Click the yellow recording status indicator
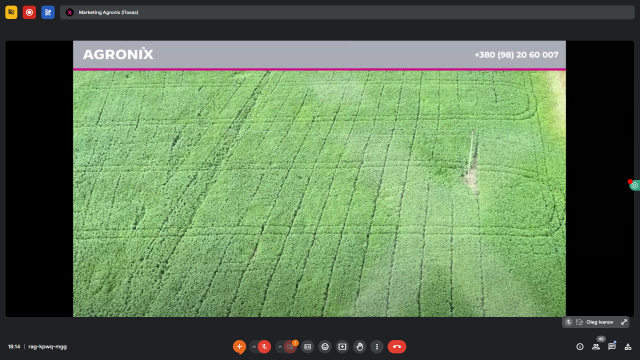 [x=11, y=12]
